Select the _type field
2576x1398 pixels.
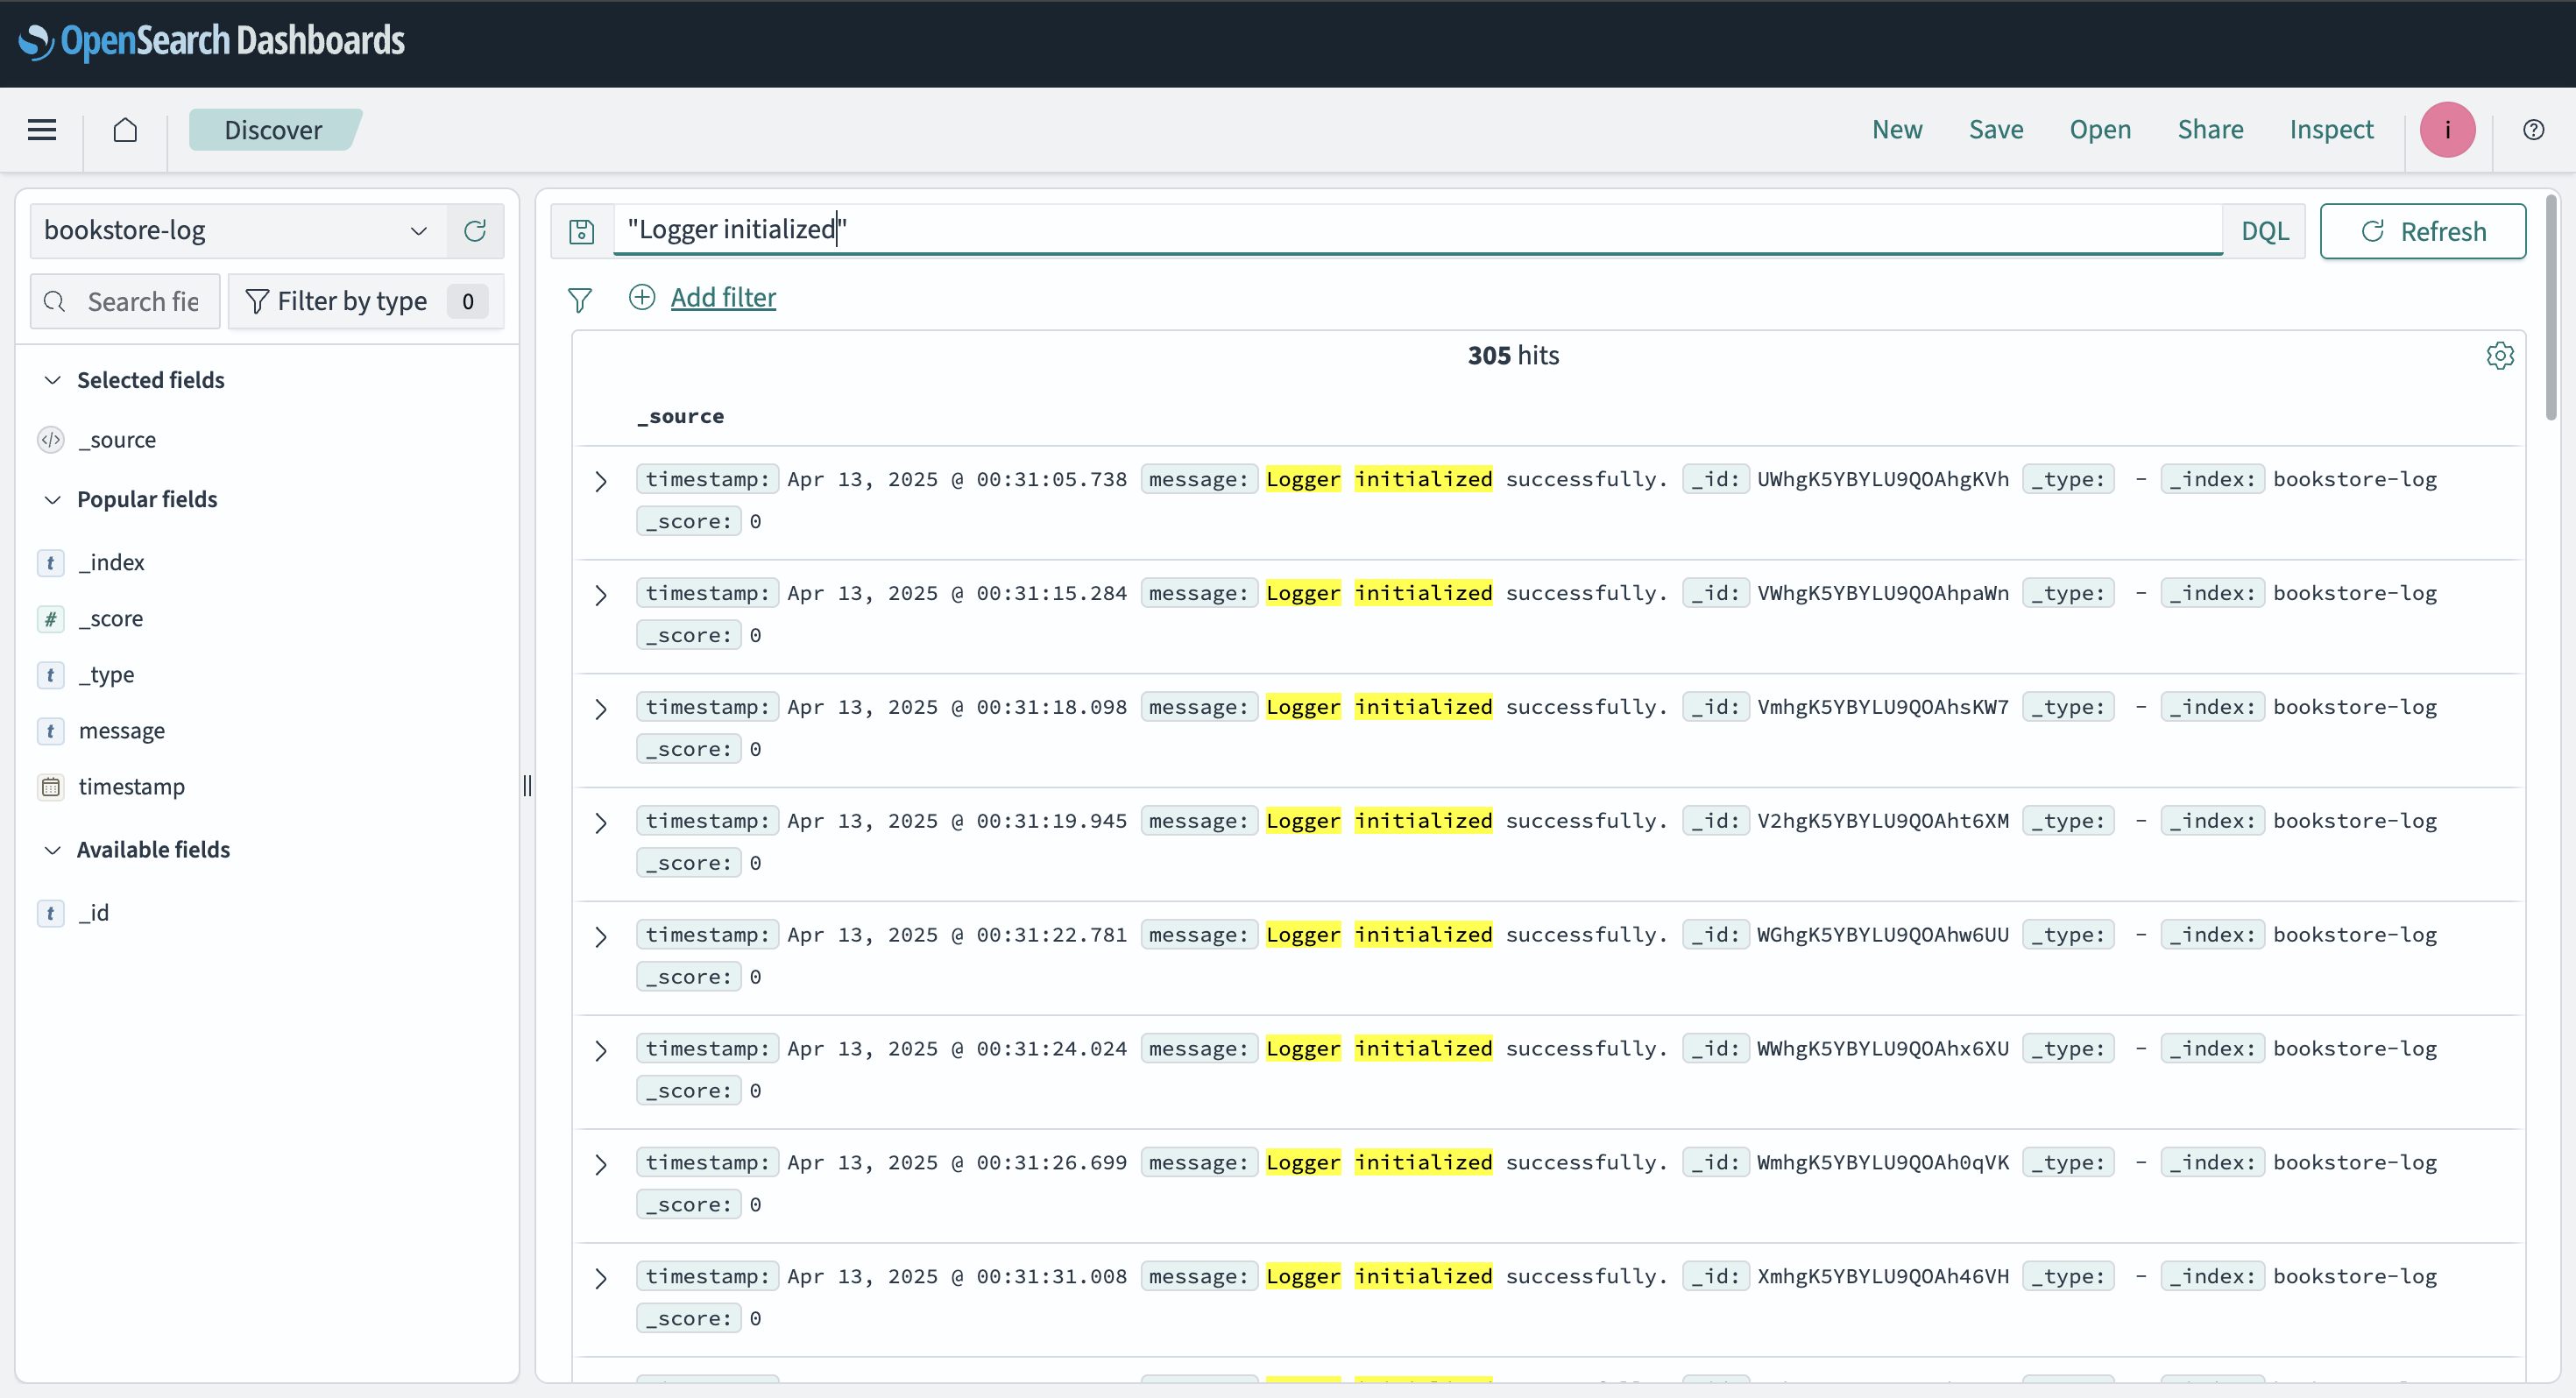click(x=106, y=675)
